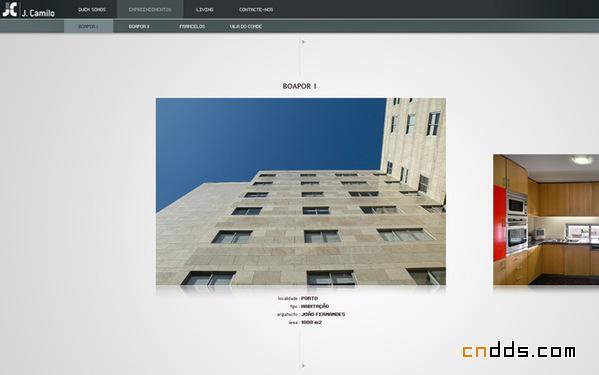Switch to the Boapor II tab
Screen dimensions: 599x375
[139, 26]
